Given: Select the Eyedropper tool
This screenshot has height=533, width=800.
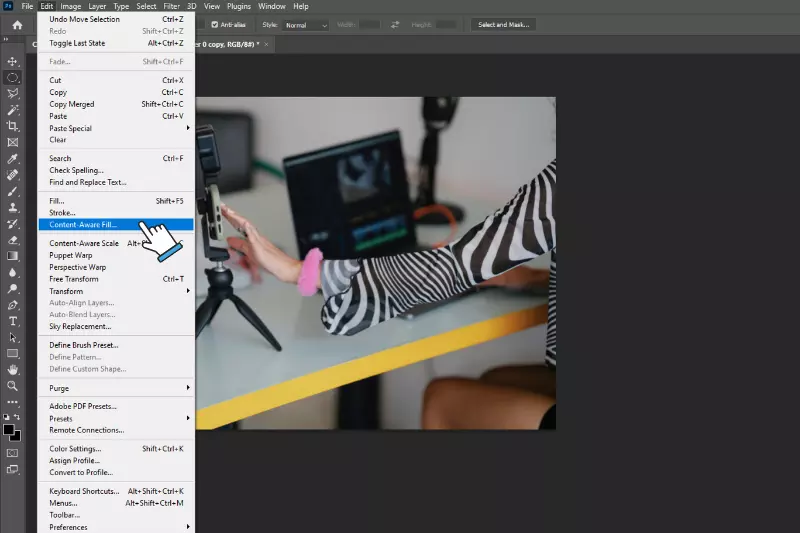Looking at the screenshot, I should click(x=12, y=159).
